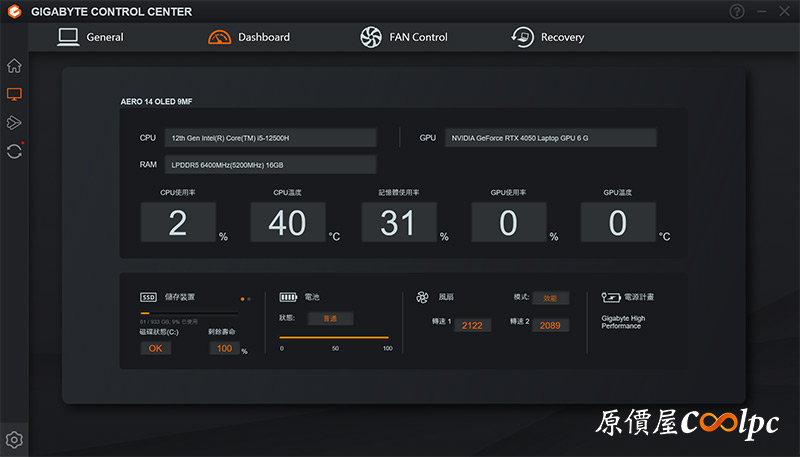The image size is (800, 457).
Task: Click the orange battery status badge
Action: pyautogui.click(x=330, y=318)
